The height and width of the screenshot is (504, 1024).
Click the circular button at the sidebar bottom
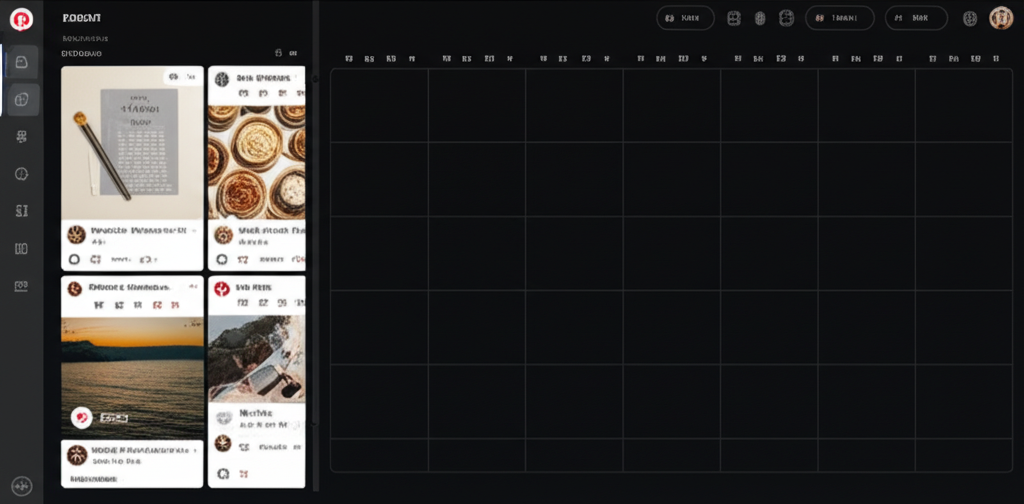[22, 486]
